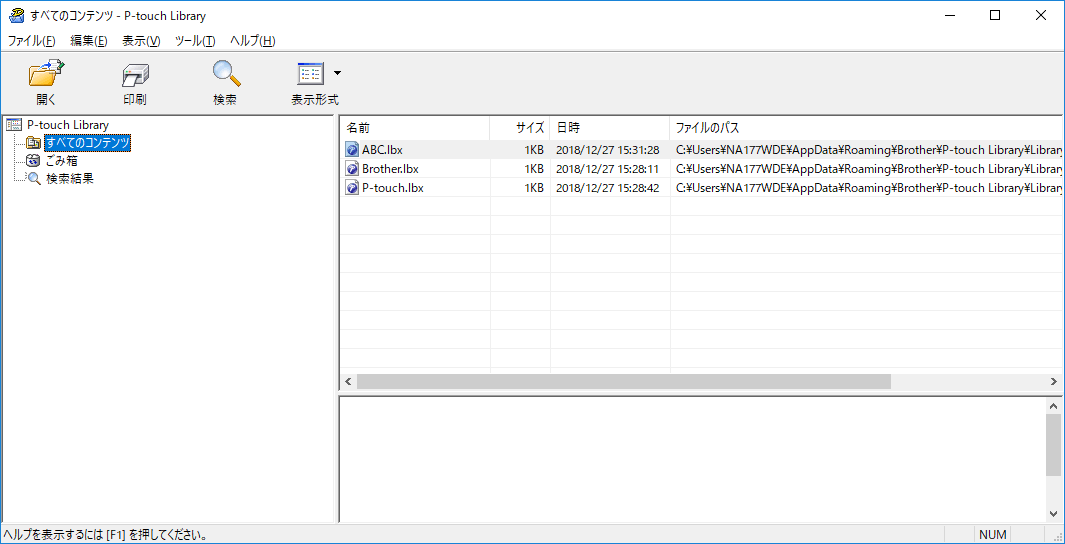Image resolution: width=1065 pixels, height=544 pixels.
Task: Click the ABC.lbx file icon
Action: [x=352, y=150]
